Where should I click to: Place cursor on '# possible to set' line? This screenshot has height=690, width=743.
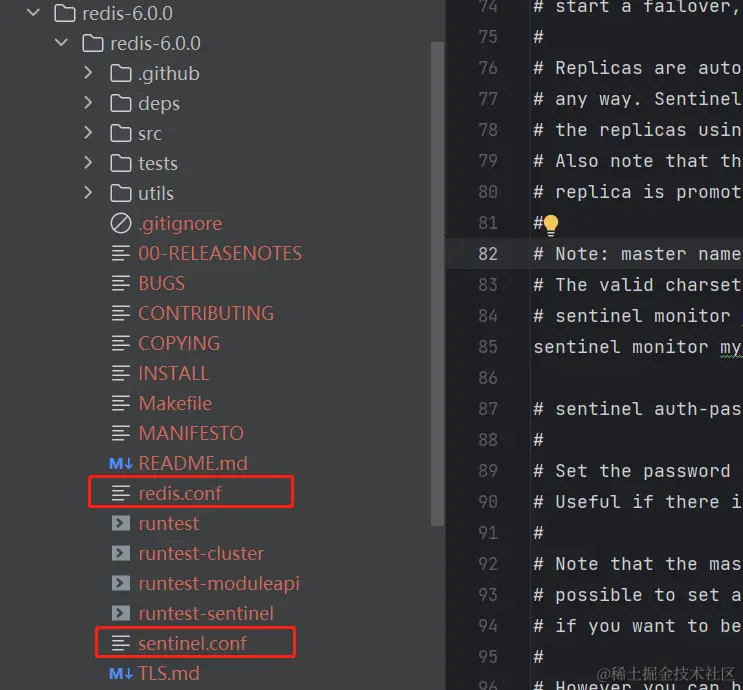pyautogui.click(x=637, y=595)
